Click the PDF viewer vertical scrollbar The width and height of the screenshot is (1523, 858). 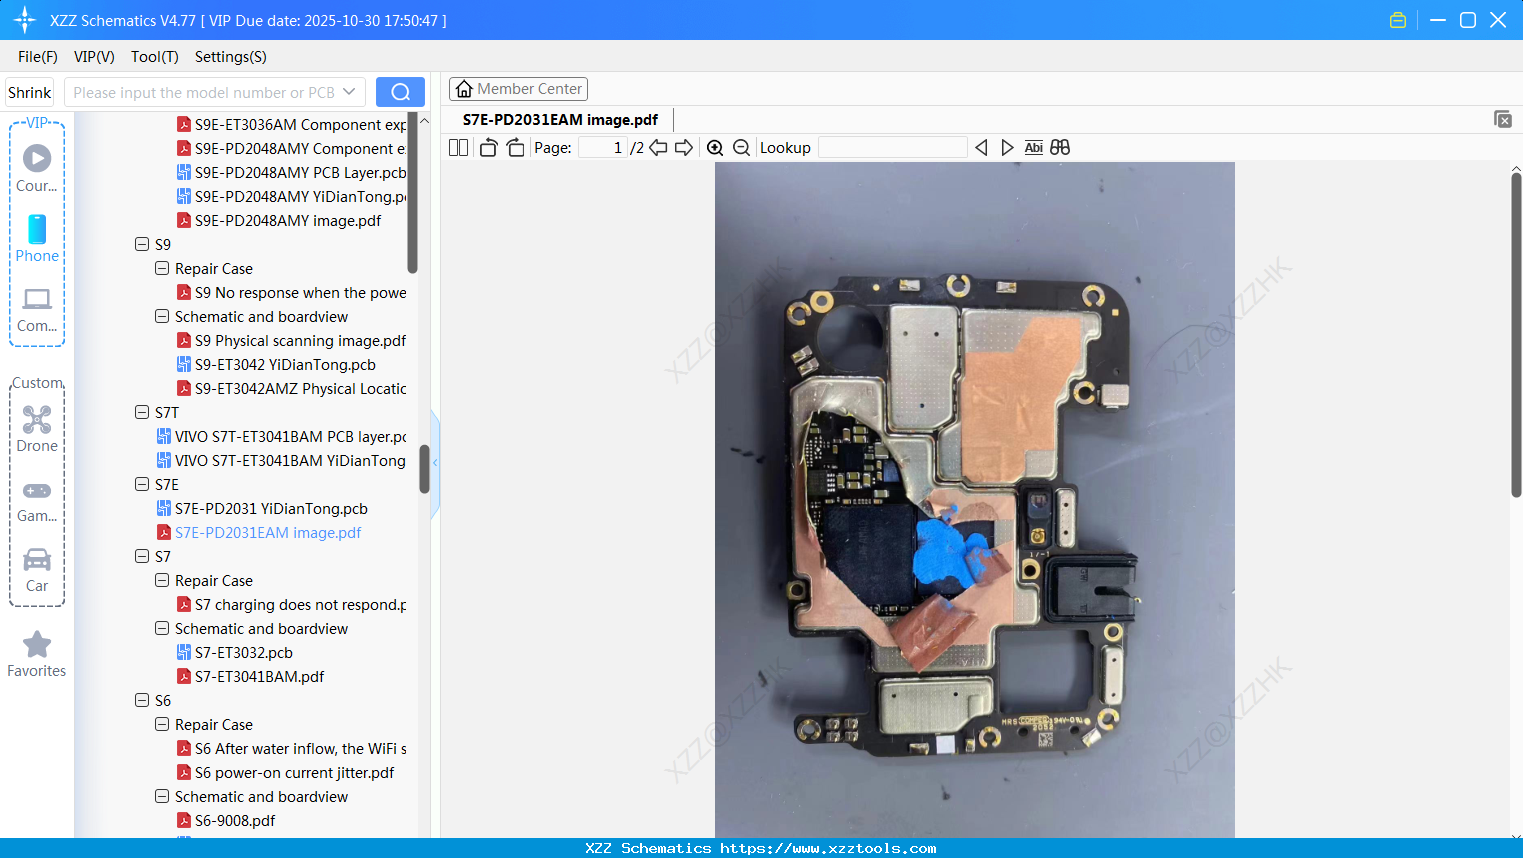tap(1516, 335)
